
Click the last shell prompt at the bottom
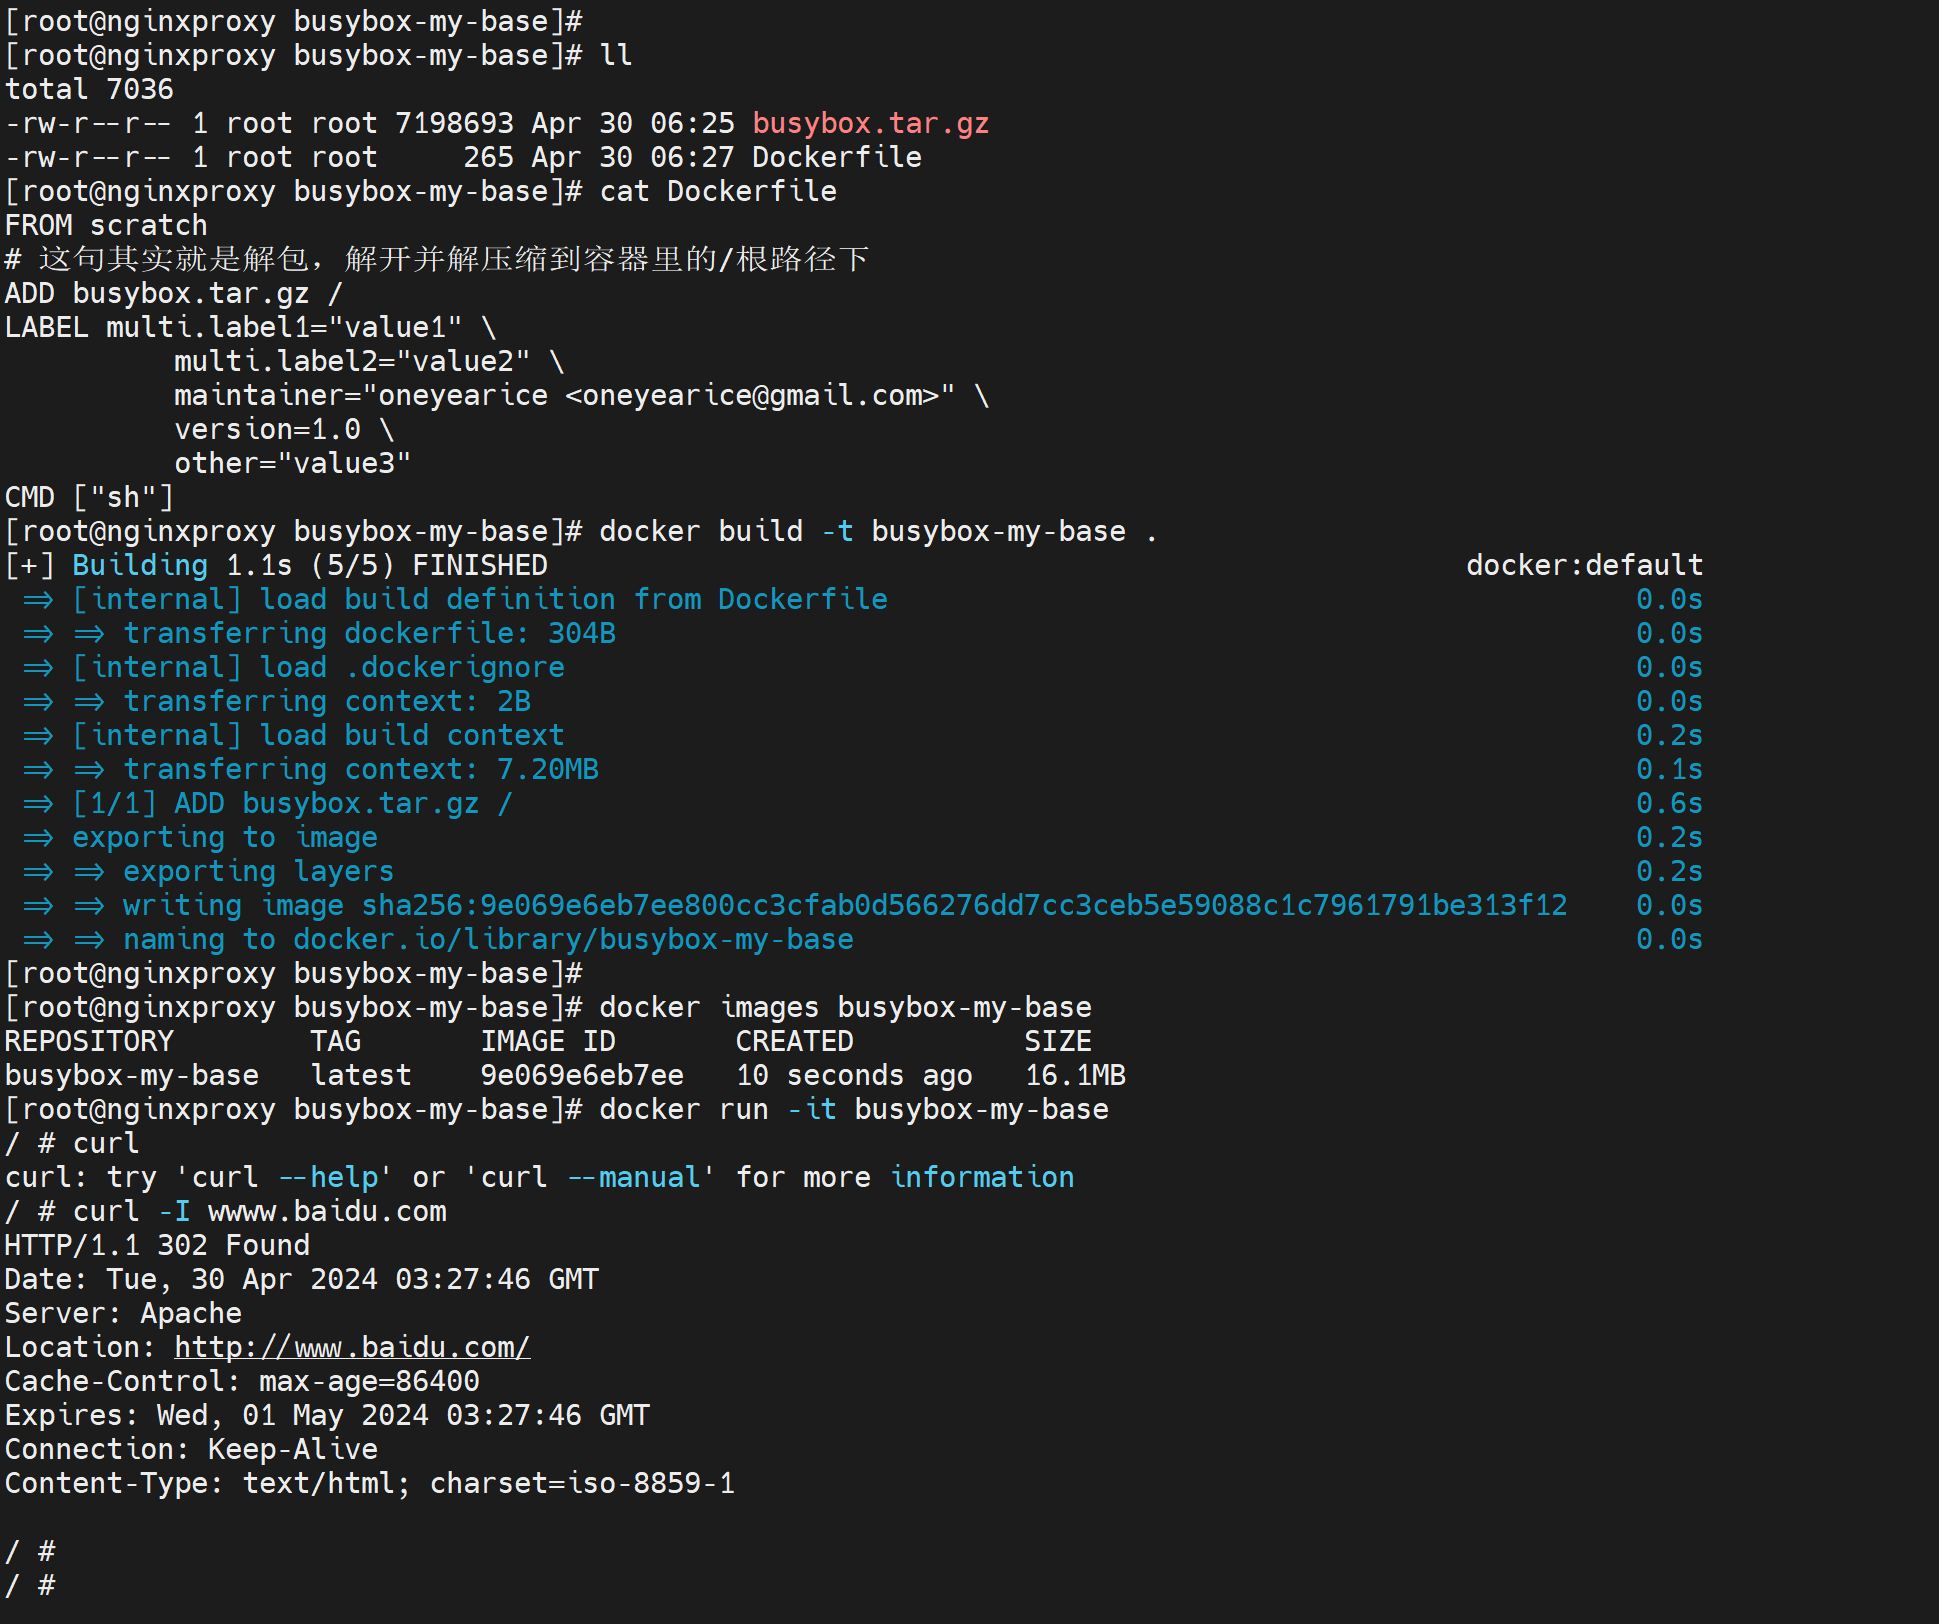(x=30, y=1585)
